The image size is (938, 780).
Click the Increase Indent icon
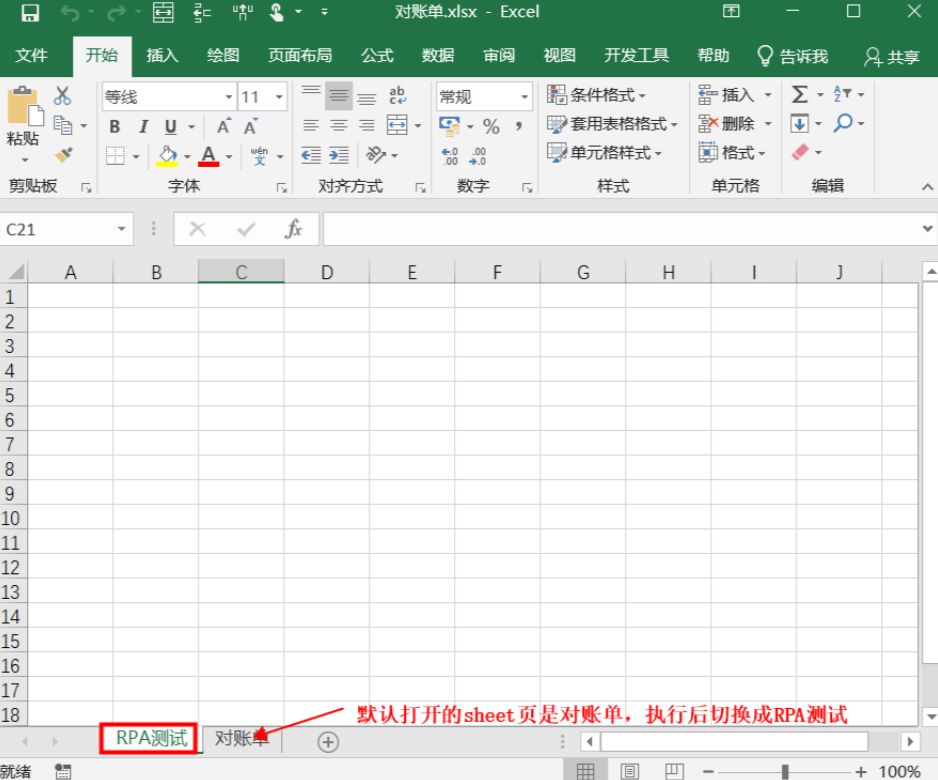click(x=339, y=156)
